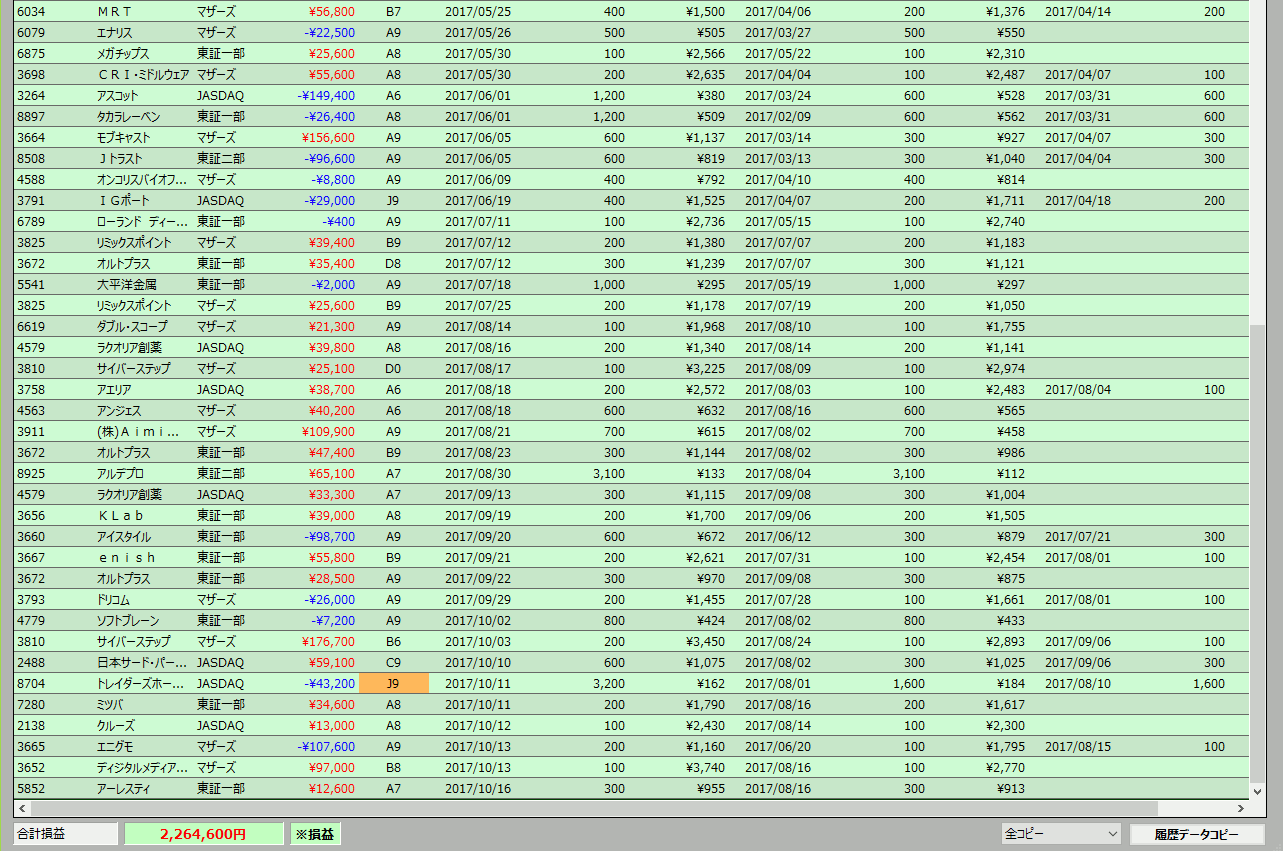
Task: Click the horizontal scrollbar thumb
Action: (x=593, y=808)
